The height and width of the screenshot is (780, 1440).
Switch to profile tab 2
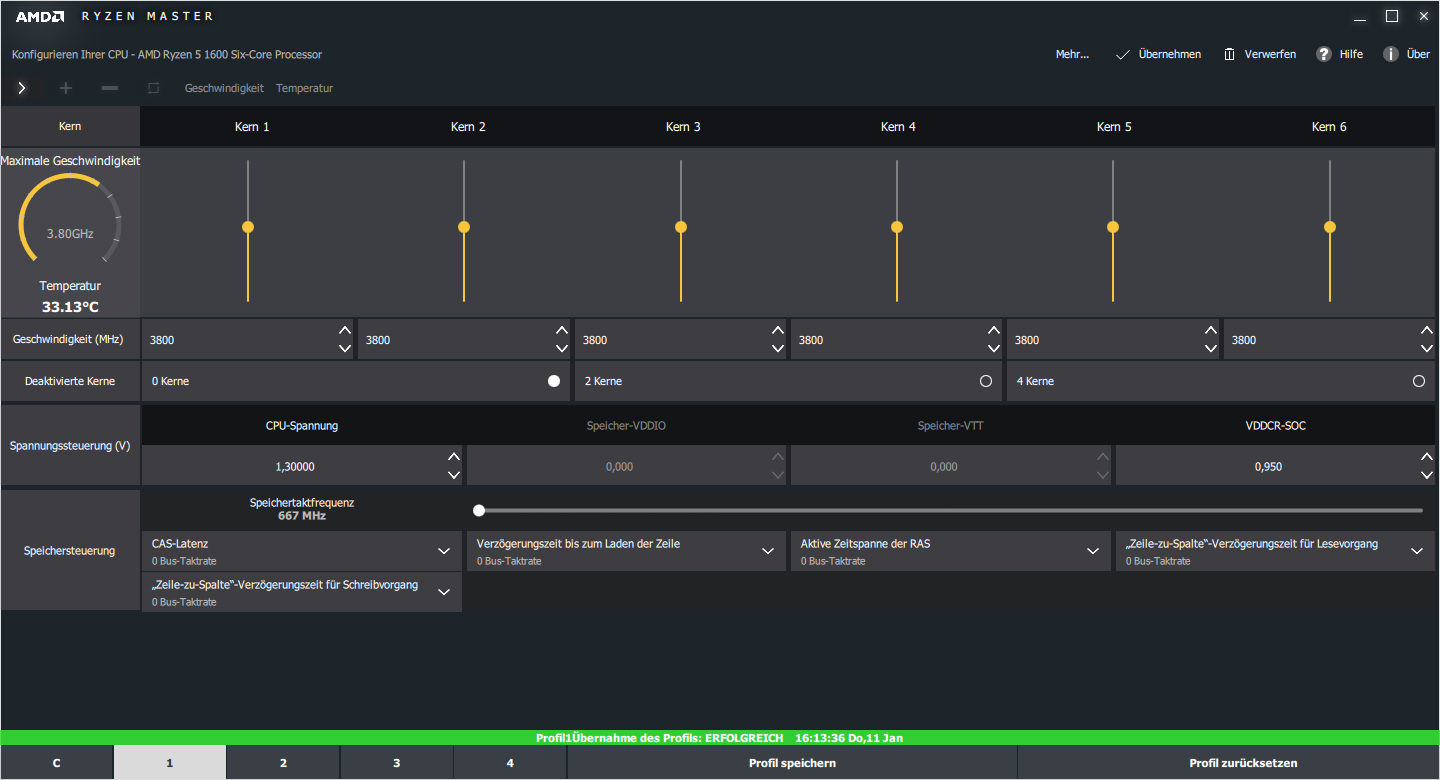point(283,763)
